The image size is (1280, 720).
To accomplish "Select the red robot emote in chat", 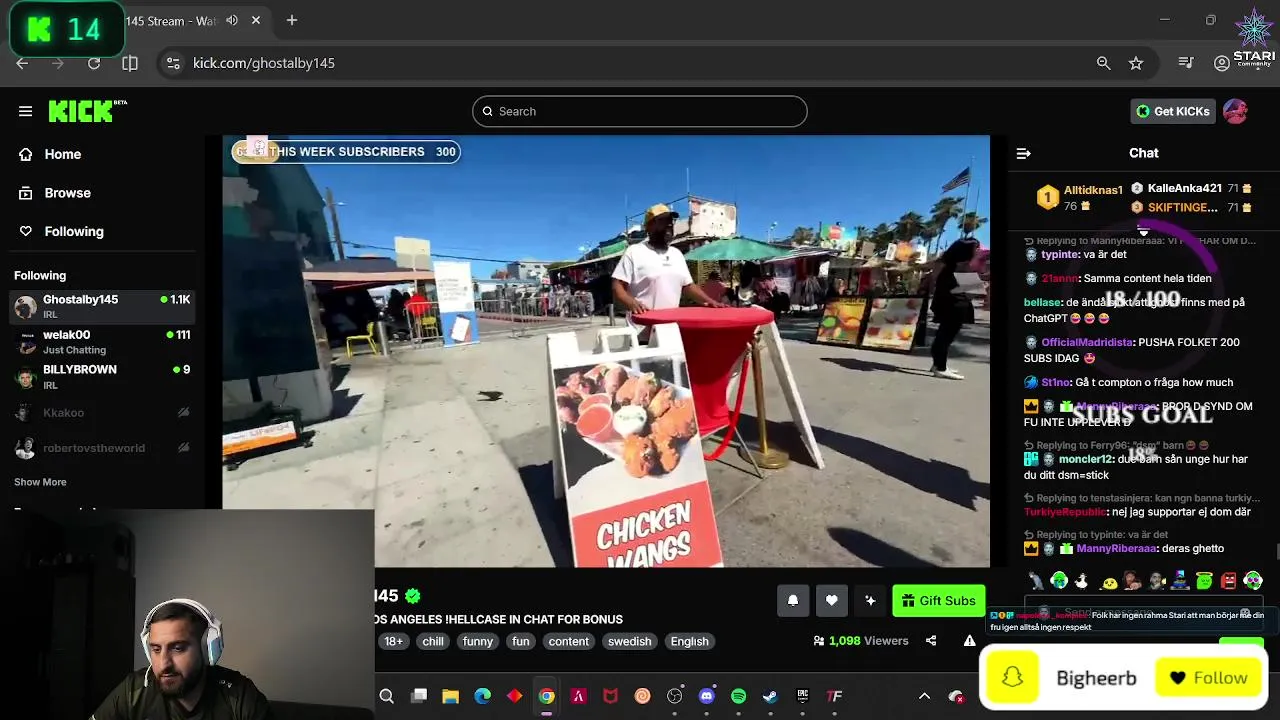I will pyautogui.click(x=1229, y=581).
